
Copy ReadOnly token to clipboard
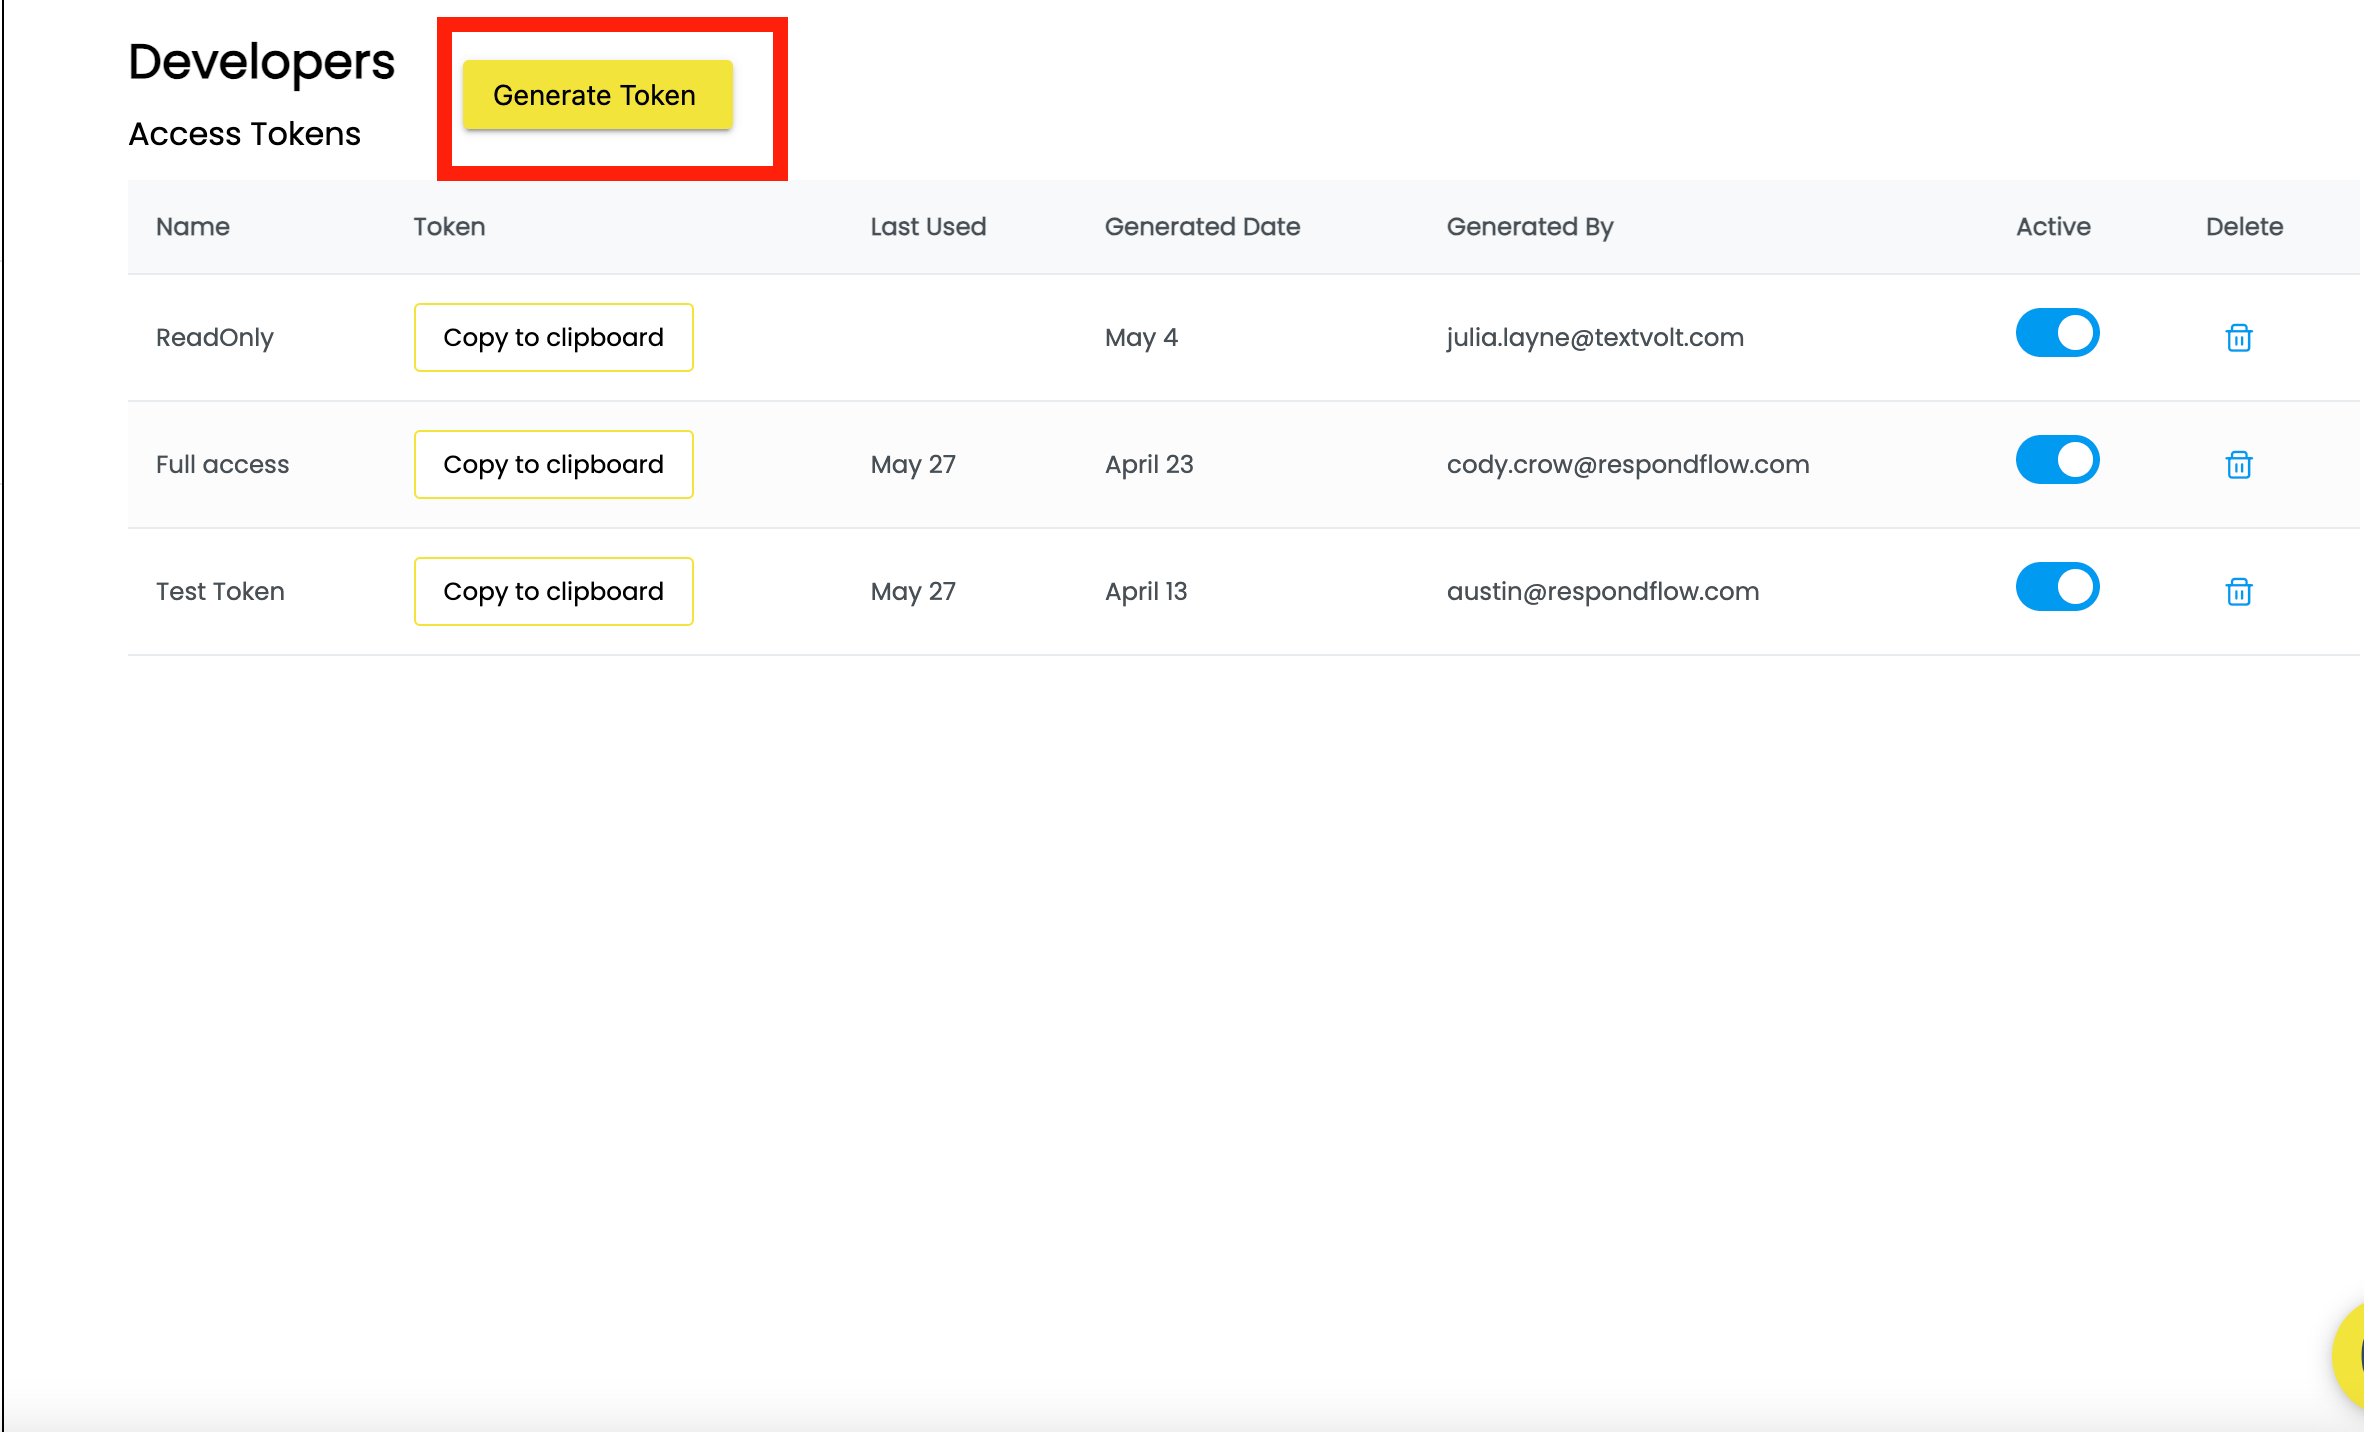(x=553, y=338)
